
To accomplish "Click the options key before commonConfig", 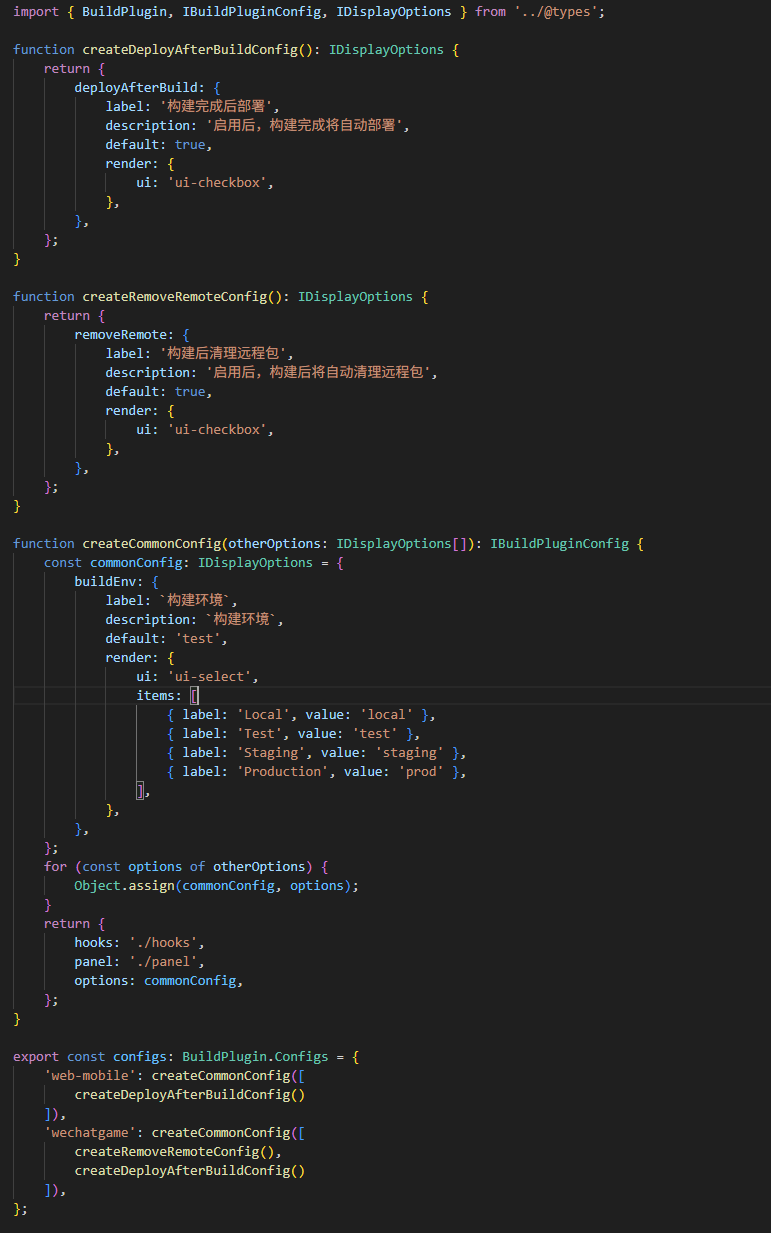I will pos(102,981).
